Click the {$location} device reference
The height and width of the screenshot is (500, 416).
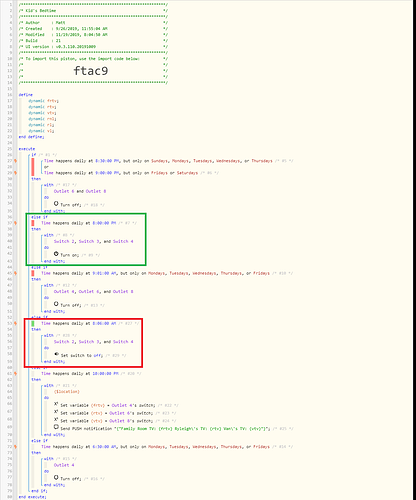point(67,392)
